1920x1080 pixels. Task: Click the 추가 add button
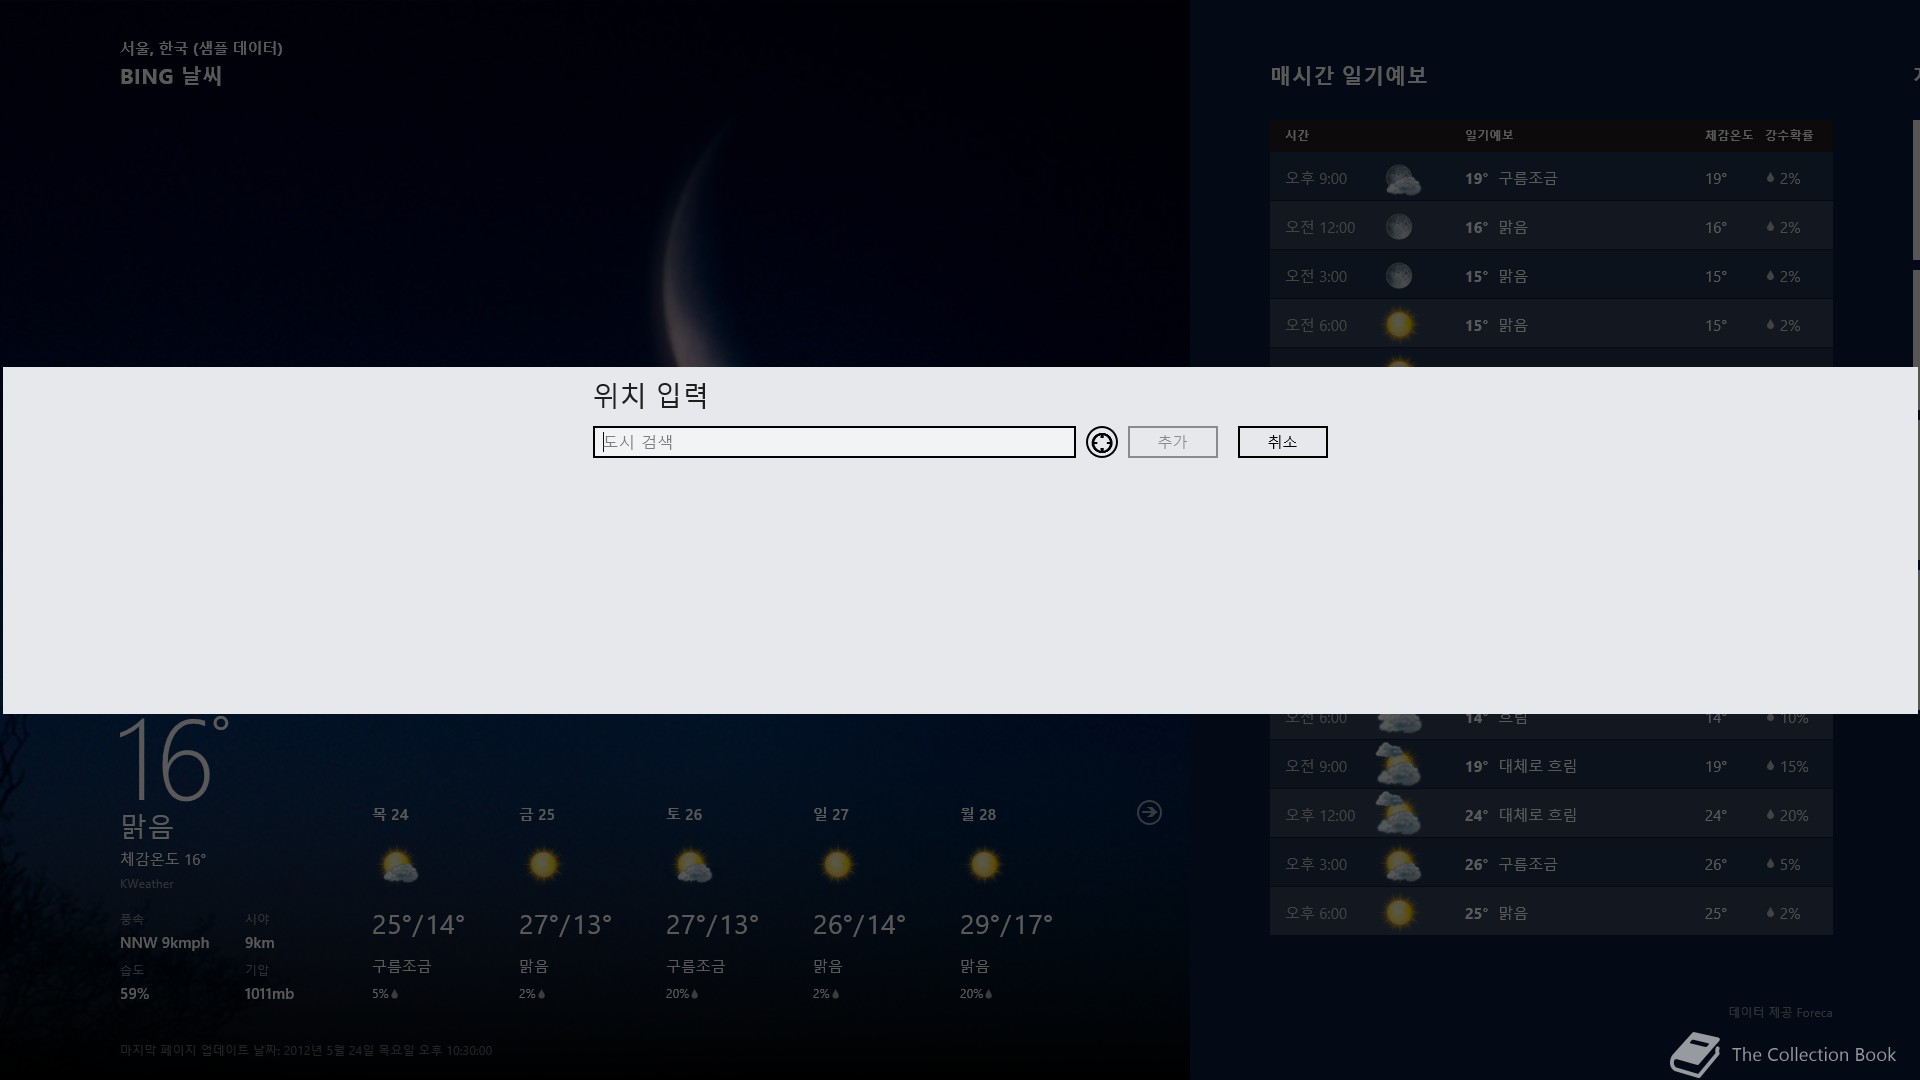(1173, 442)
